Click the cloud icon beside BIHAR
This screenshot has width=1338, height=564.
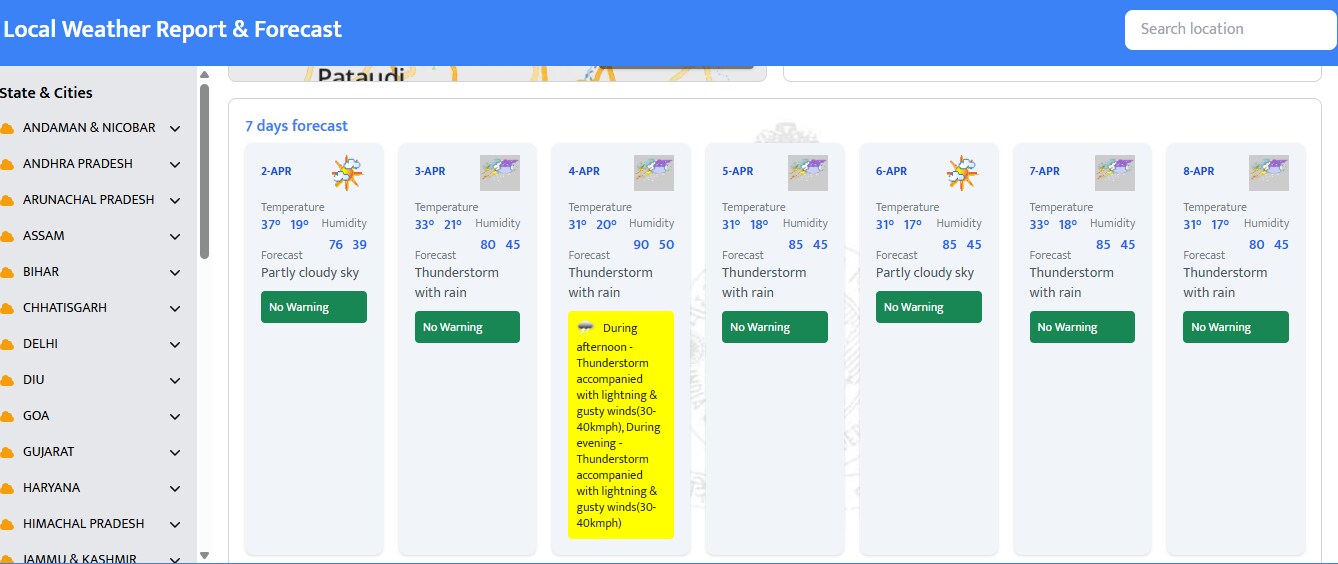click(x=7, y=273)
